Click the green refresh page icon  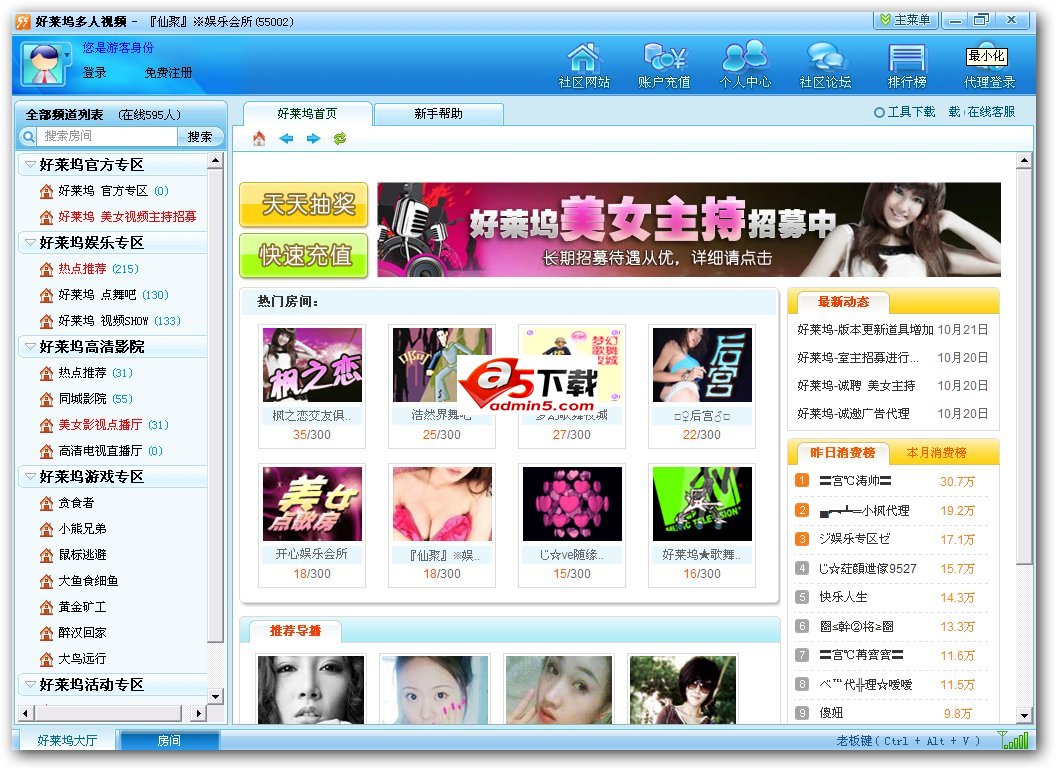(x=339, y=139)
